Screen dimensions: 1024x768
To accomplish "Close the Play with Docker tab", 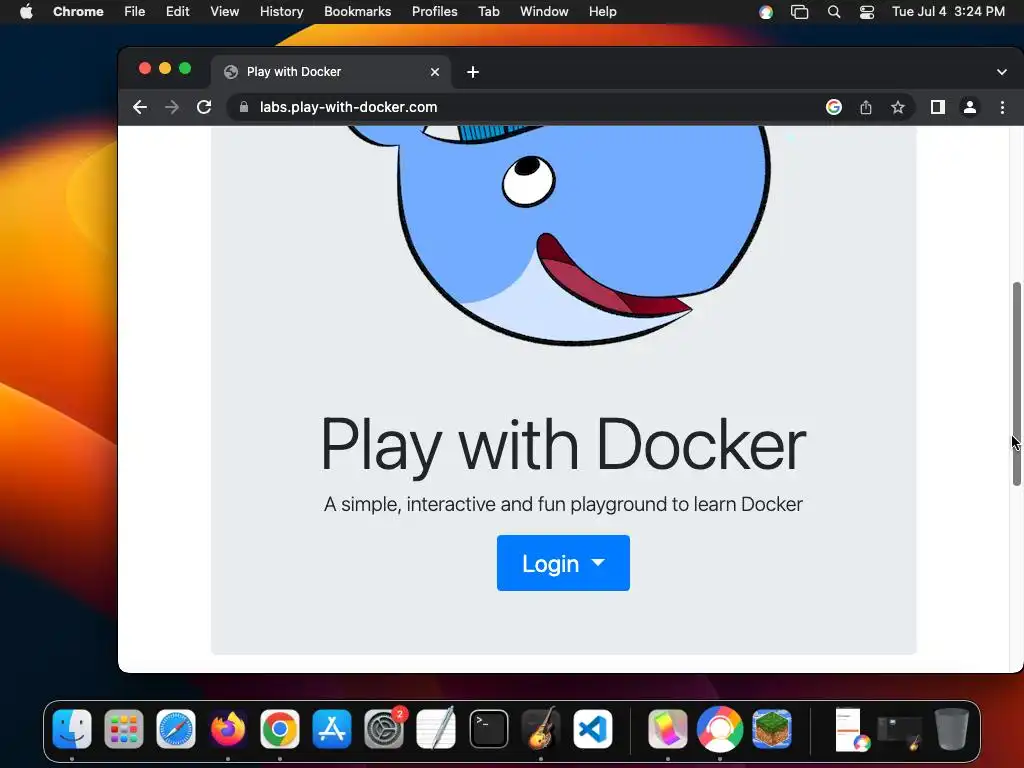I will pos(435,72).
